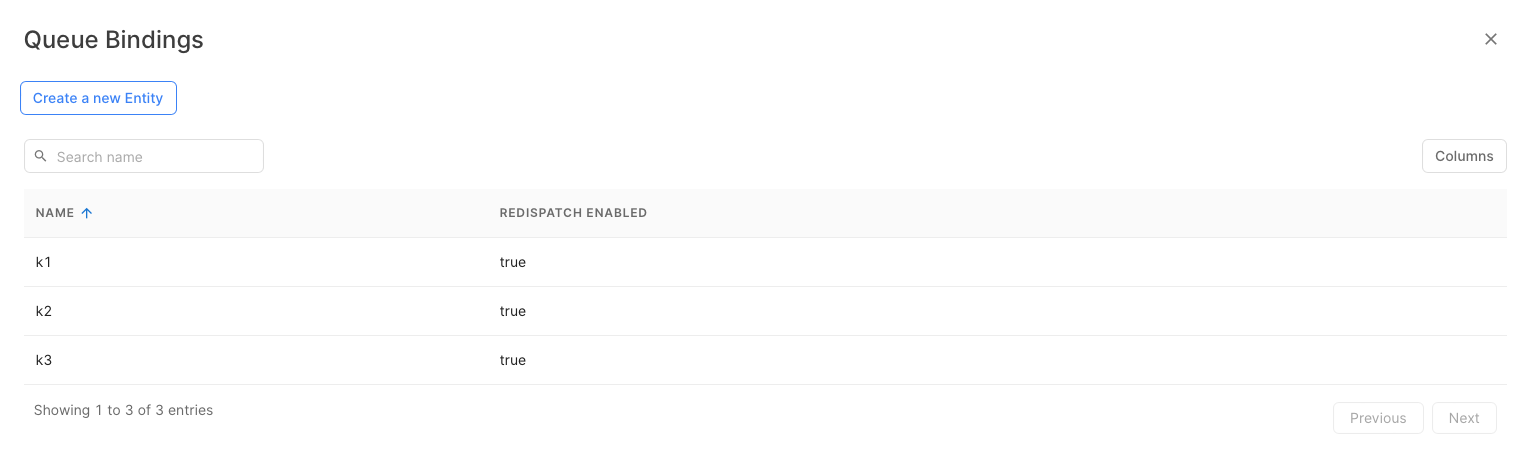
Task: Click the Queue Bindings dialog title
Action: tap(113, 40)
